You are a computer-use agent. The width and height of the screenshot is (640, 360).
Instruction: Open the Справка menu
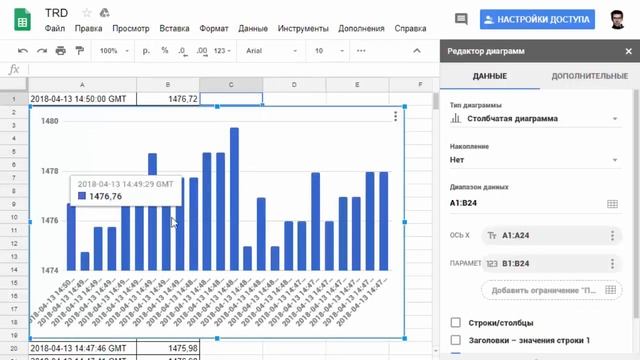(x=410, y=29)
